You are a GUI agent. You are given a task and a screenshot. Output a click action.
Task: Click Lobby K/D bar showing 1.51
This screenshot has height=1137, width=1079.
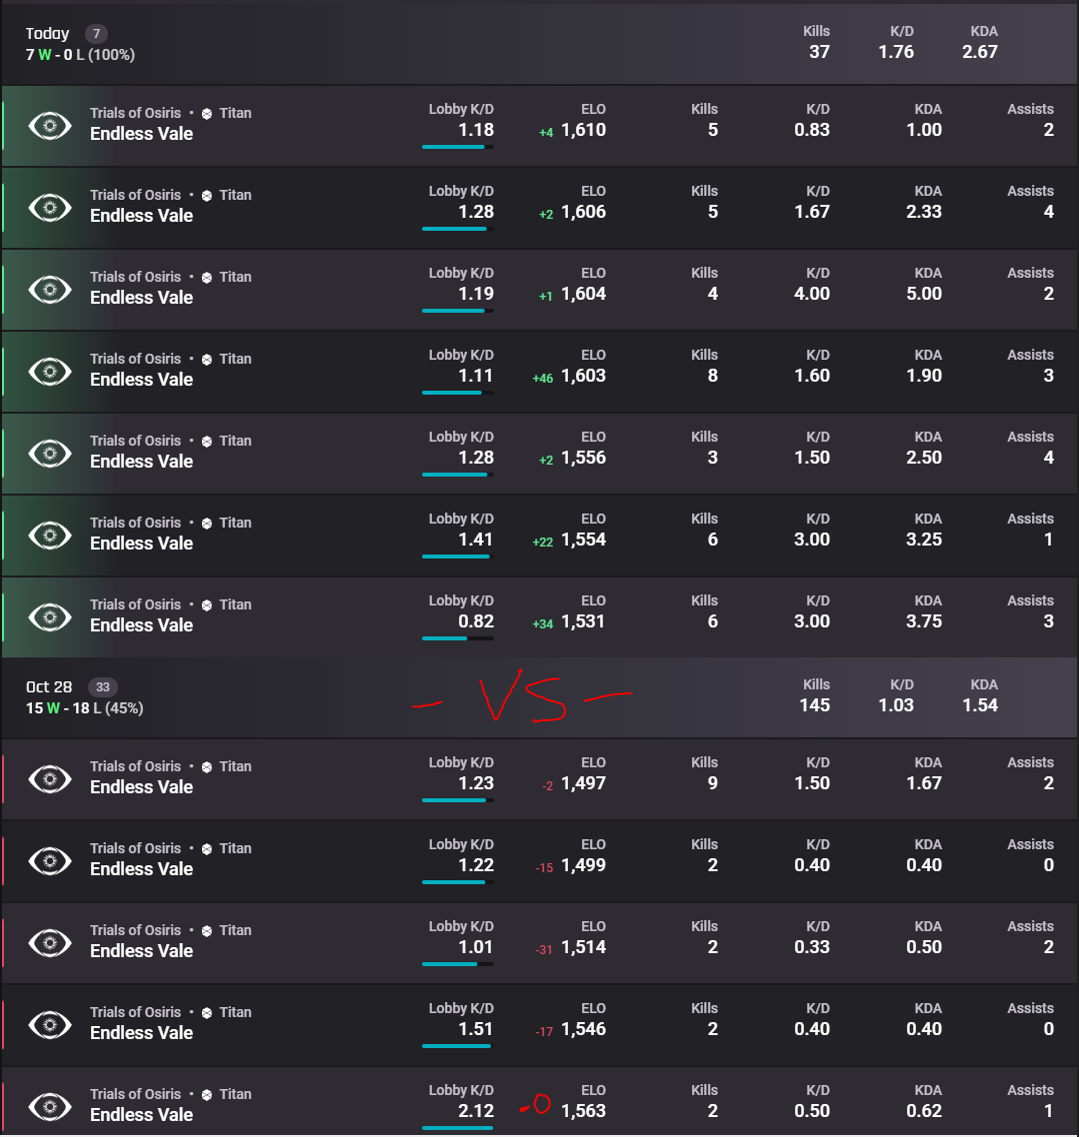click(458, 1046)
